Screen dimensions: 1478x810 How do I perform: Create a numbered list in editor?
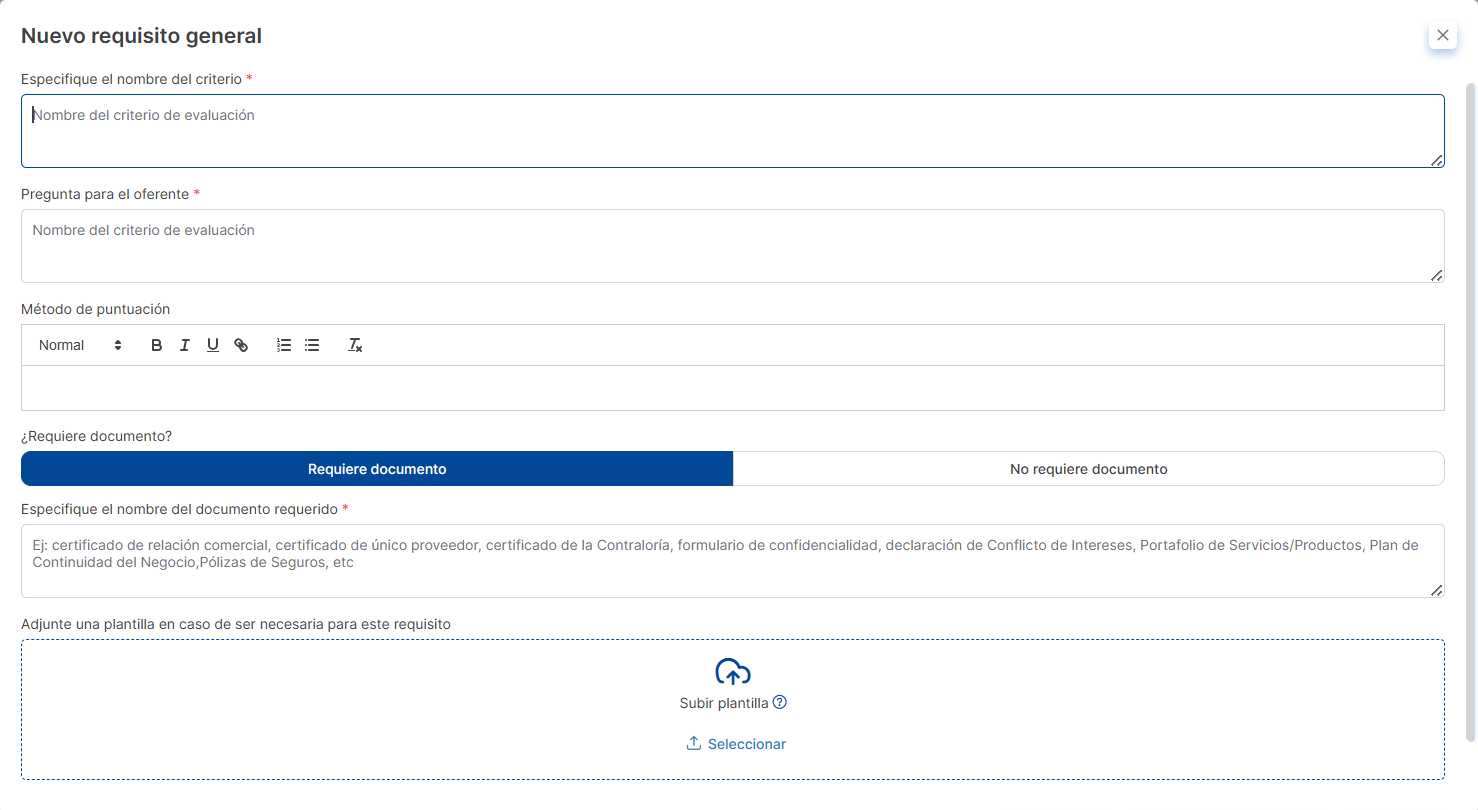tap(284, 345)
